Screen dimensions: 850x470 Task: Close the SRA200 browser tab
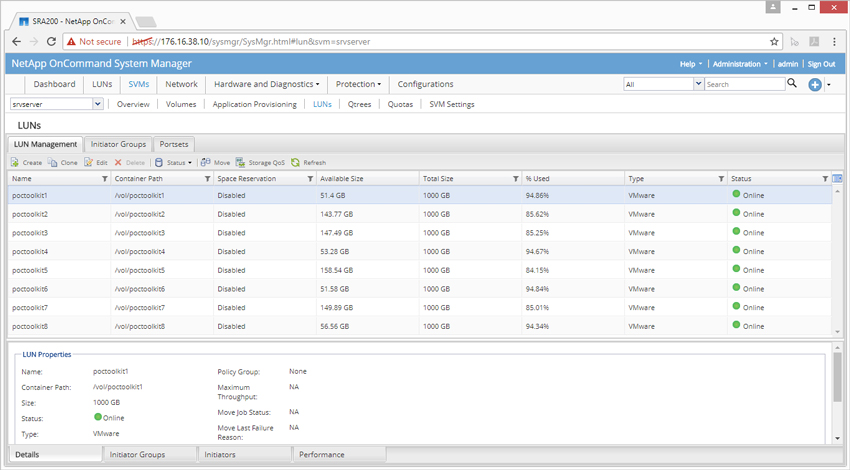click(x=123, y=21)
